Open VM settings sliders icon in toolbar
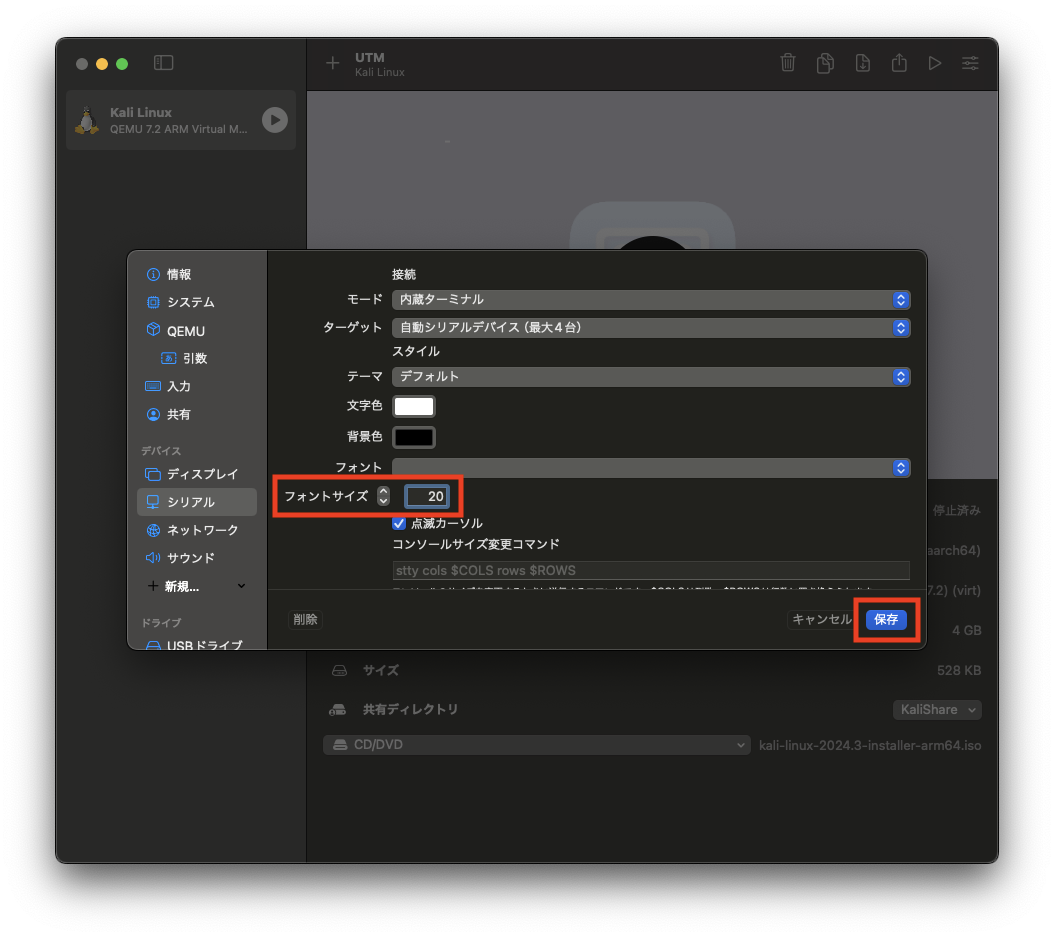Screen dimensions: 1054x937 click(970, 63)
